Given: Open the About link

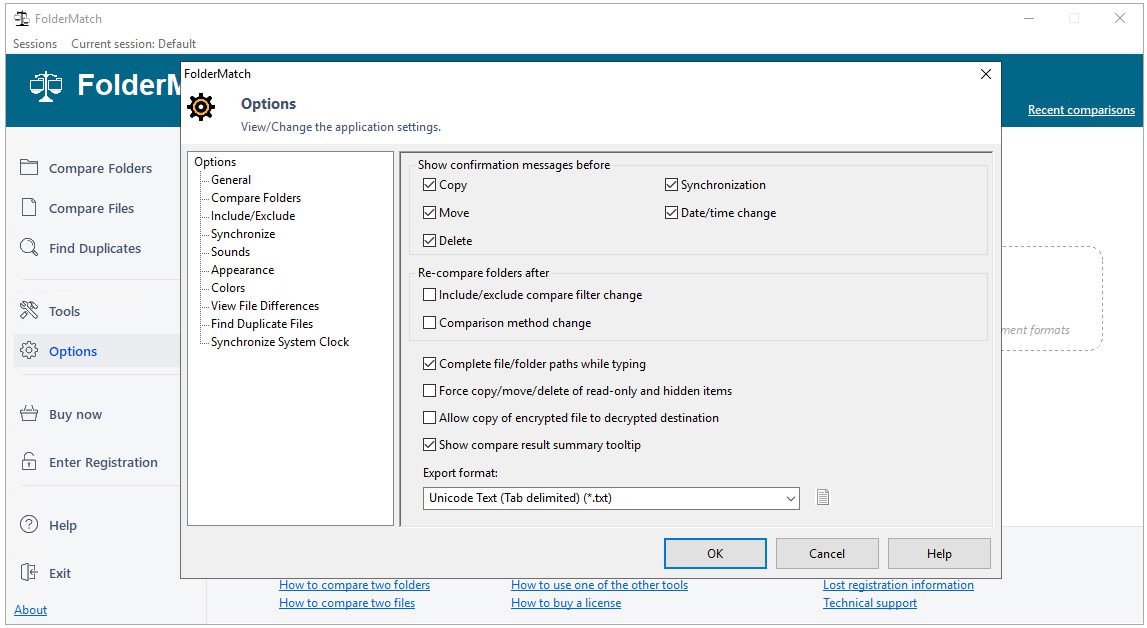Looking at the screenshot, I should tap(31, 610).
